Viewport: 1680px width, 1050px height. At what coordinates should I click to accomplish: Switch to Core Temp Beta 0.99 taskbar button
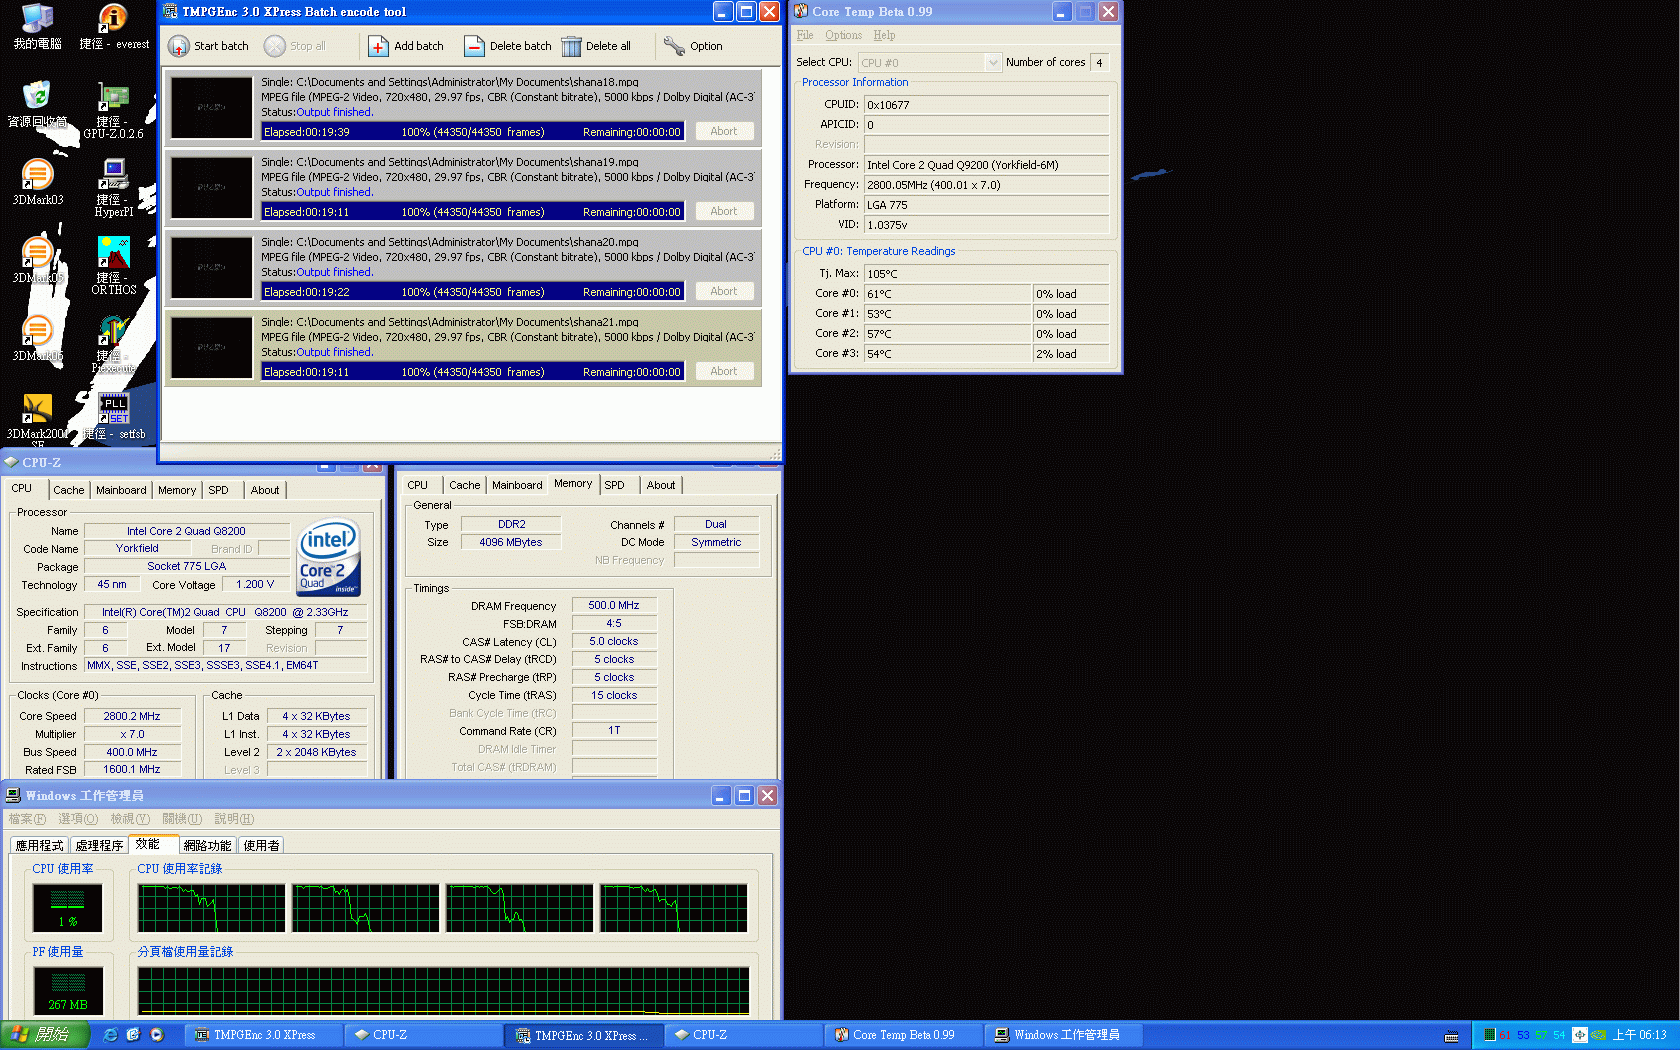(904, 1035)
